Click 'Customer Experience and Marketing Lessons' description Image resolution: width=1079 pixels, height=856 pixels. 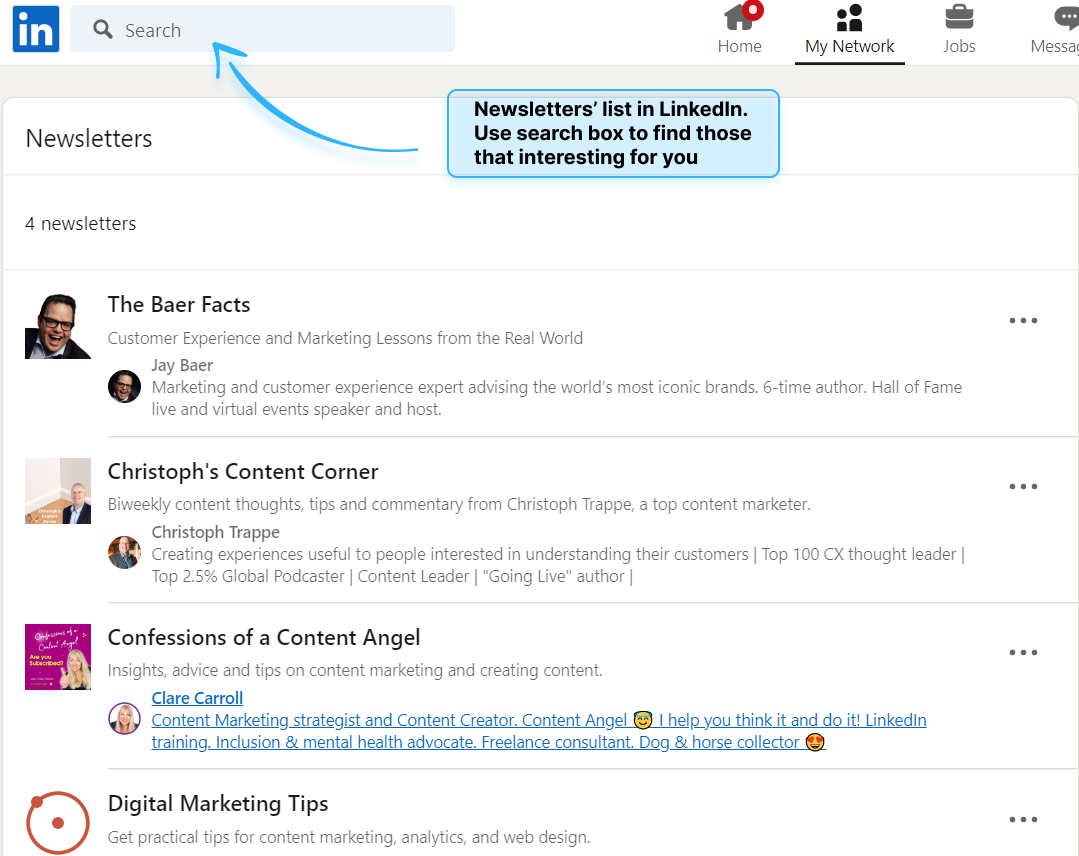(x=345, y=338)
